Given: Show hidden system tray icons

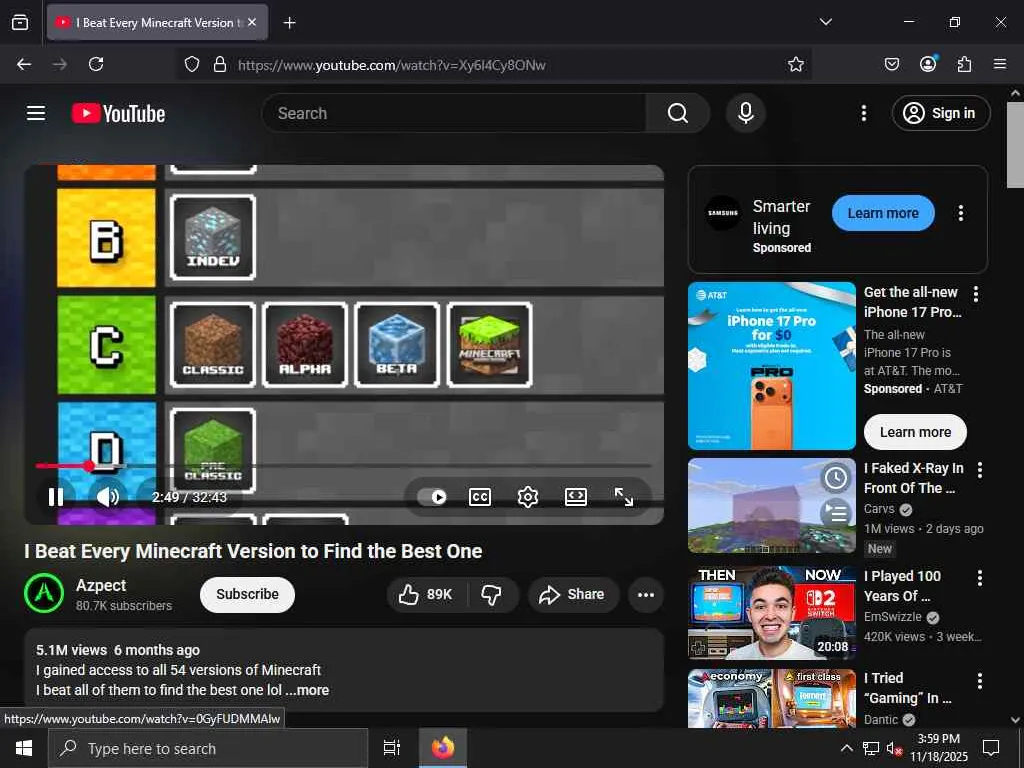Looking at the screenshot, I should click(846, 748).
